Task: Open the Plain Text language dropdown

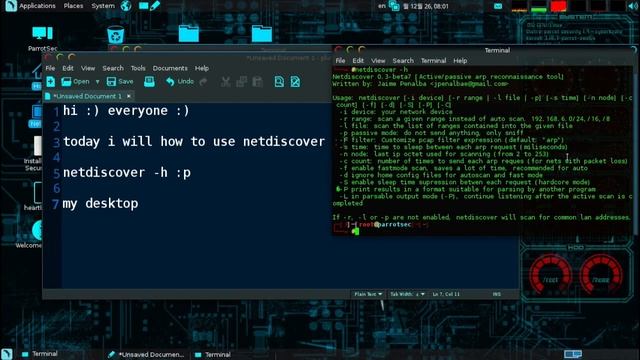Action: point(368,294)
